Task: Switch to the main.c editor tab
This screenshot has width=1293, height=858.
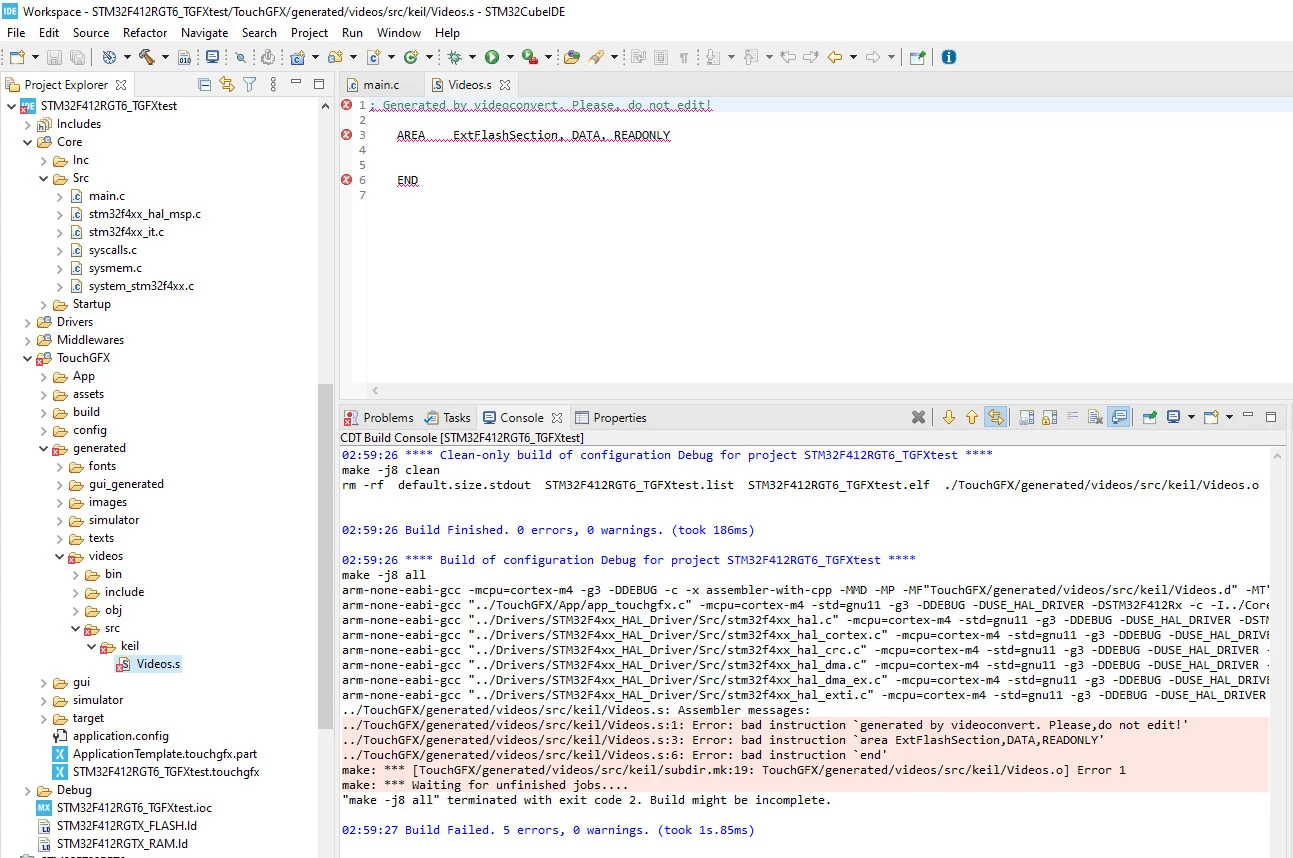Action: [381, 85]
